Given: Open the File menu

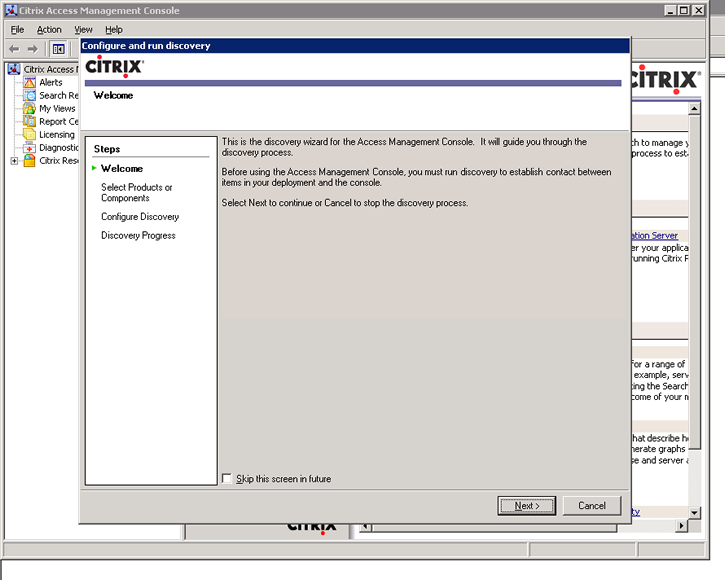Looking at the screenshot, I should coord(17,30).
